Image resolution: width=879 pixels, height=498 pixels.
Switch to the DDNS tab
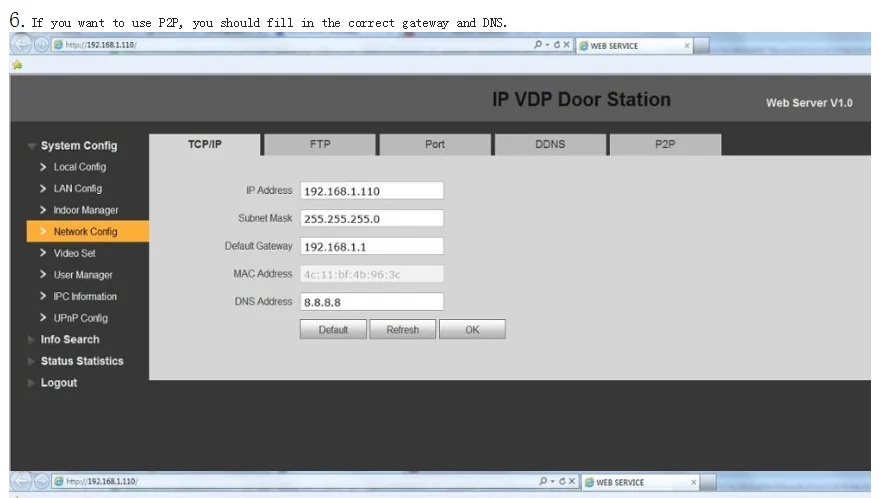click(550, 144)
